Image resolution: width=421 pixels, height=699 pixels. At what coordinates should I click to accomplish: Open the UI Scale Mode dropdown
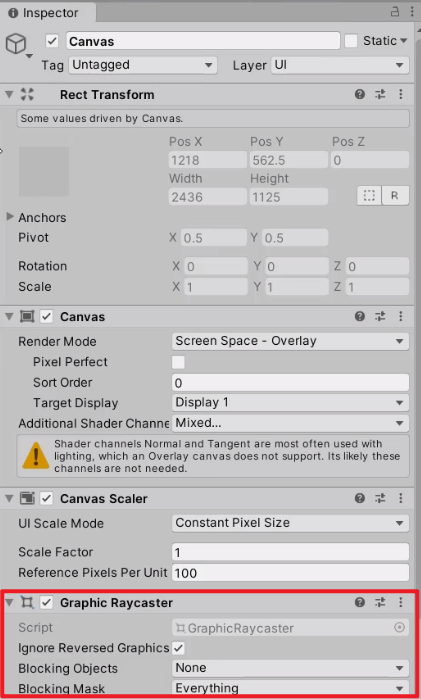(290, 523)
